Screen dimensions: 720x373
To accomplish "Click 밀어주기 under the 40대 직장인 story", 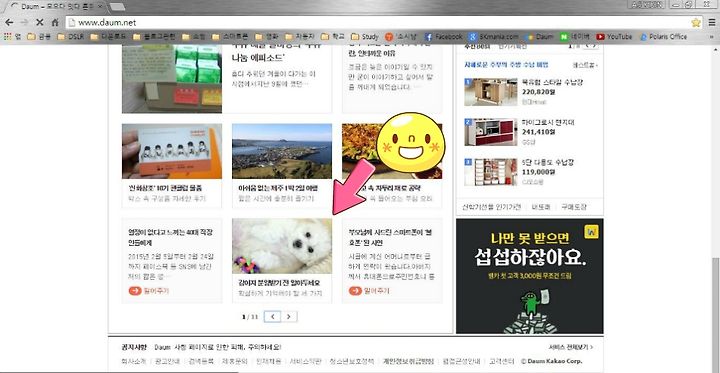I will (x=149, y=291).
